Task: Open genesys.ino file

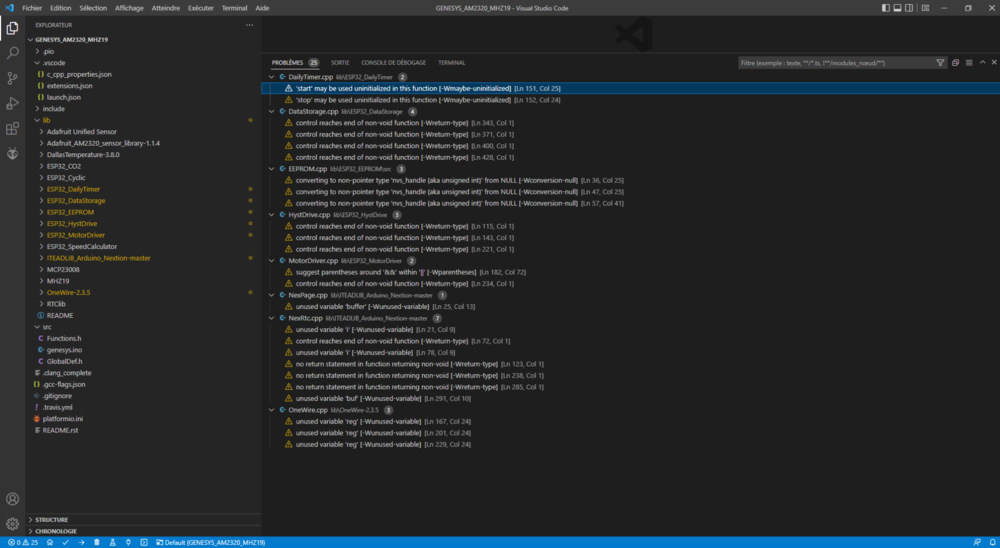Action: tap(64, 350)
